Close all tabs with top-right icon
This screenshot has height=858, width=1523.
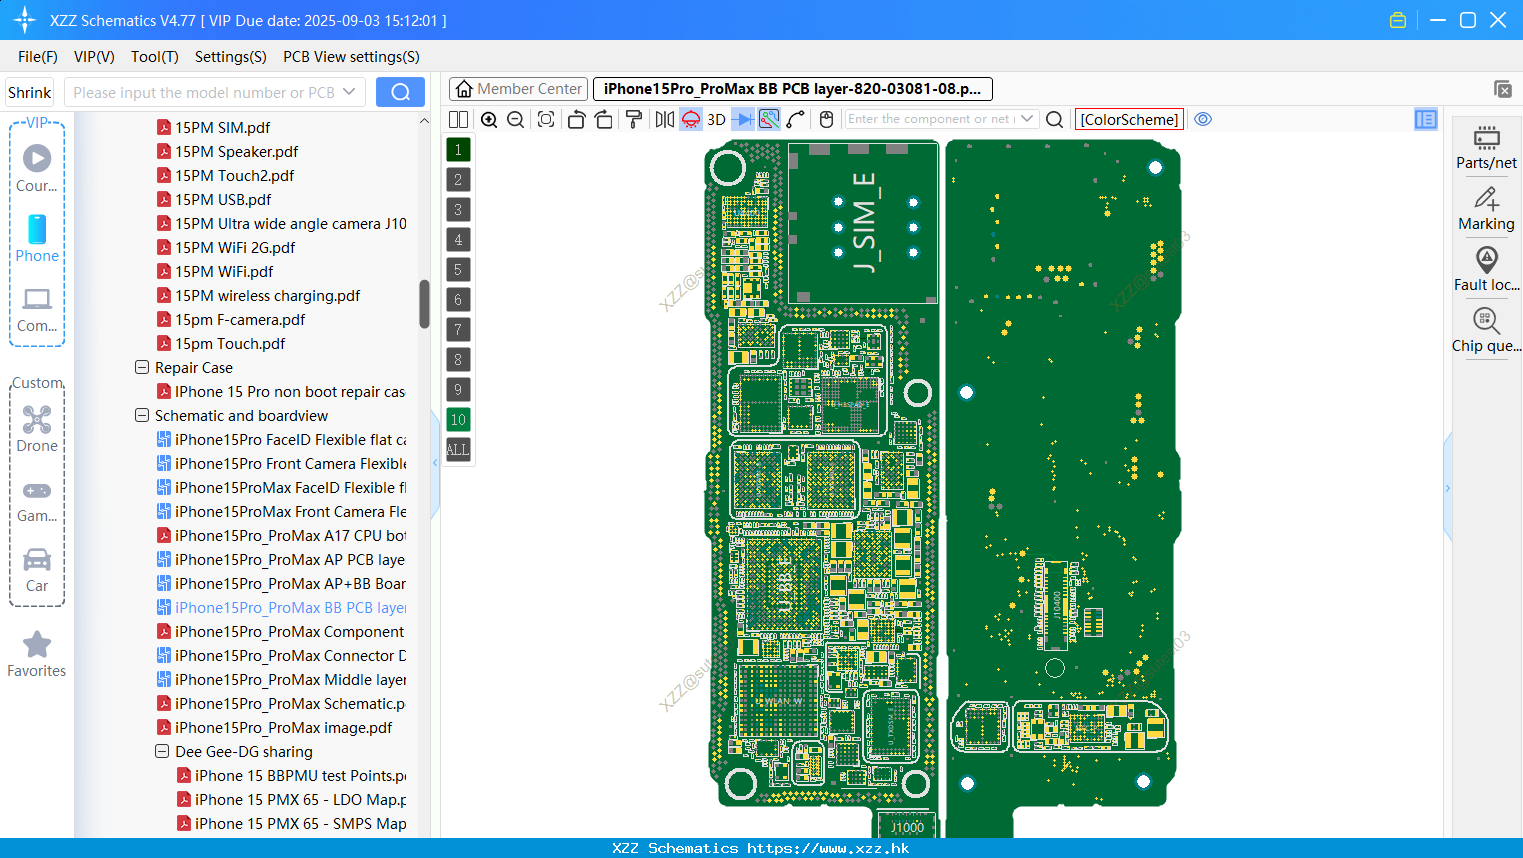[1503, 89]
